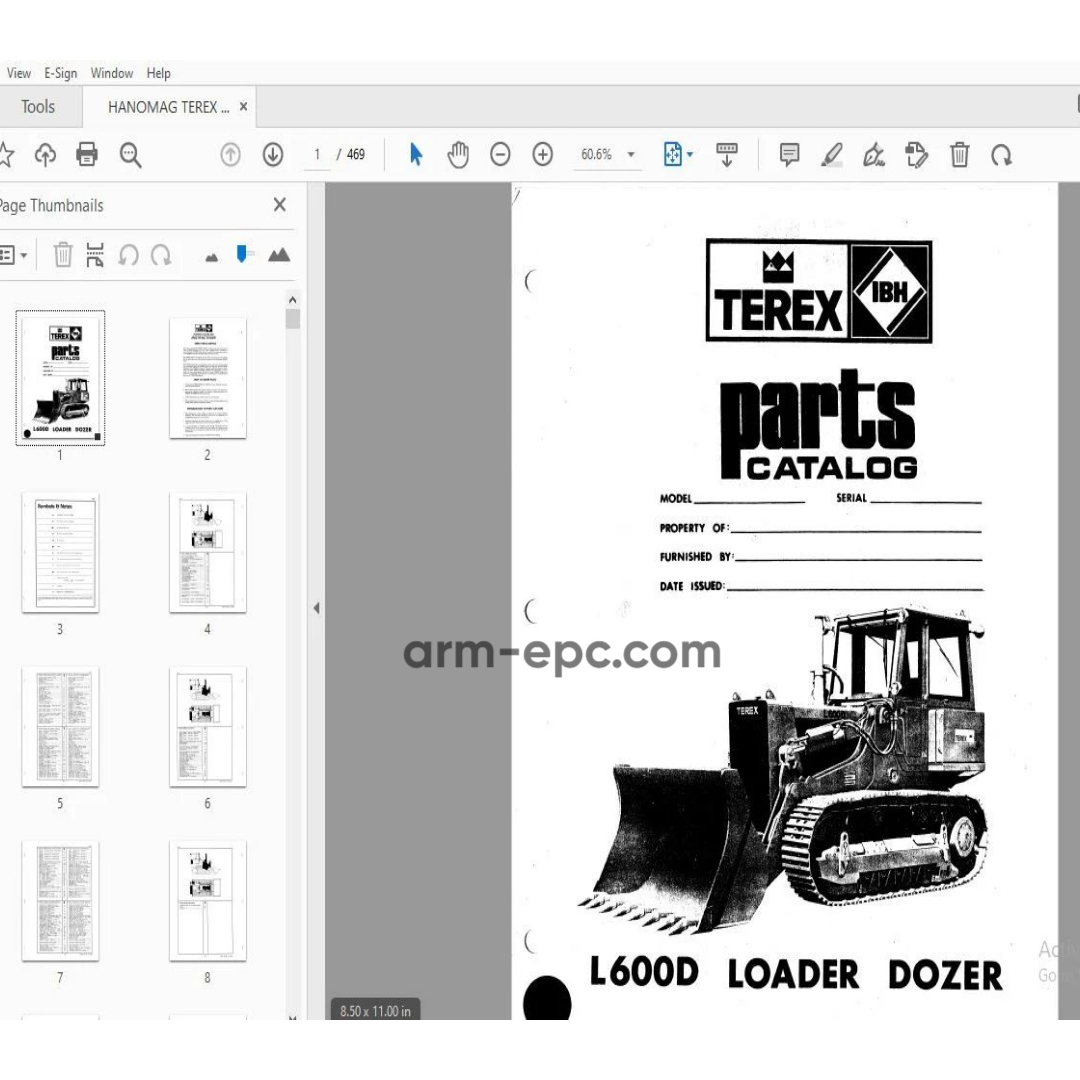Rotate pages clockwise in thumbnails panel
The height and width of the screenshot is (1080, 1080).
(161, 255)
